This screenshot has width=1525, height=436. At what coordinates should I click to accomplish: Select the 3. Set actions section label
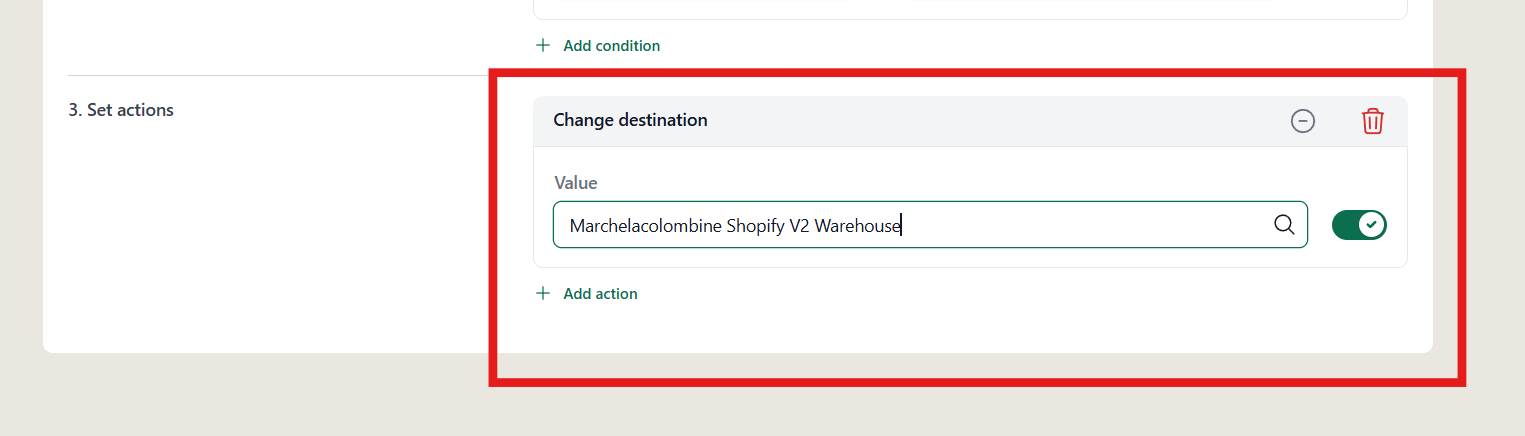pos(121,110)
